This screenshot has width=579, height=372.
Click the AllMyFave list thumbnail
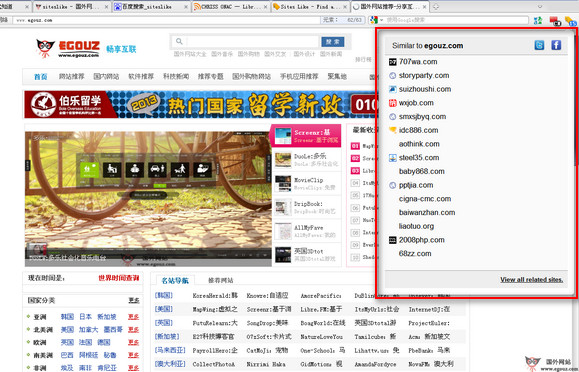point(283,231)
